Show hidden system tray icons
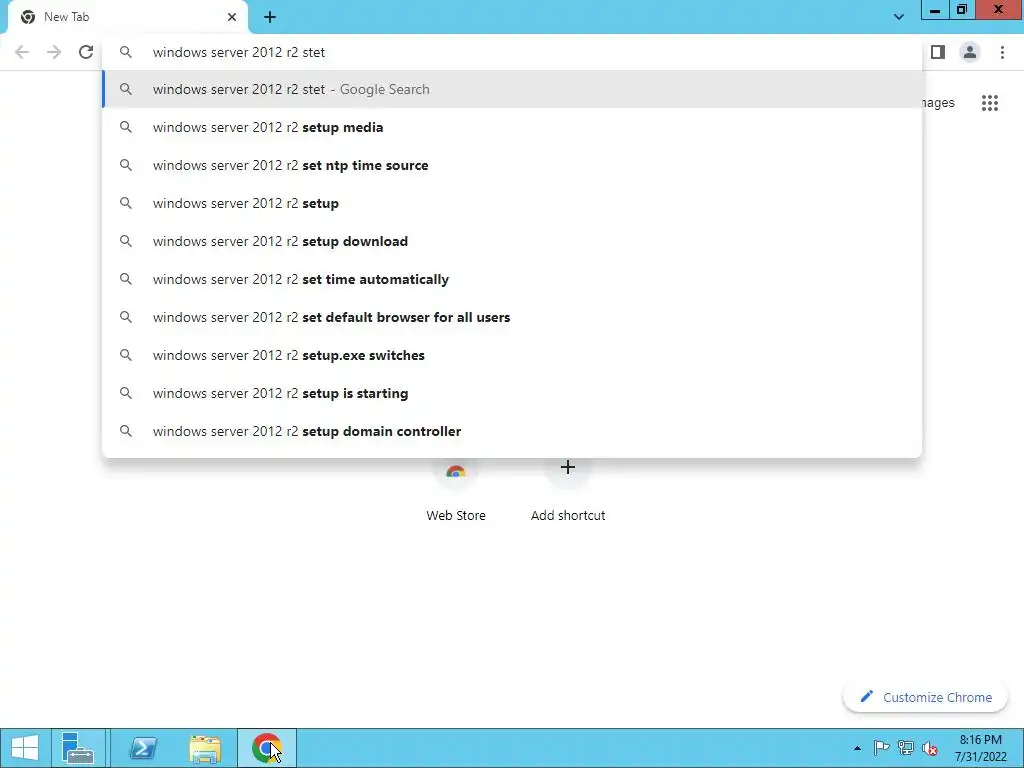The image size is (1024, 768). (857, 748)
